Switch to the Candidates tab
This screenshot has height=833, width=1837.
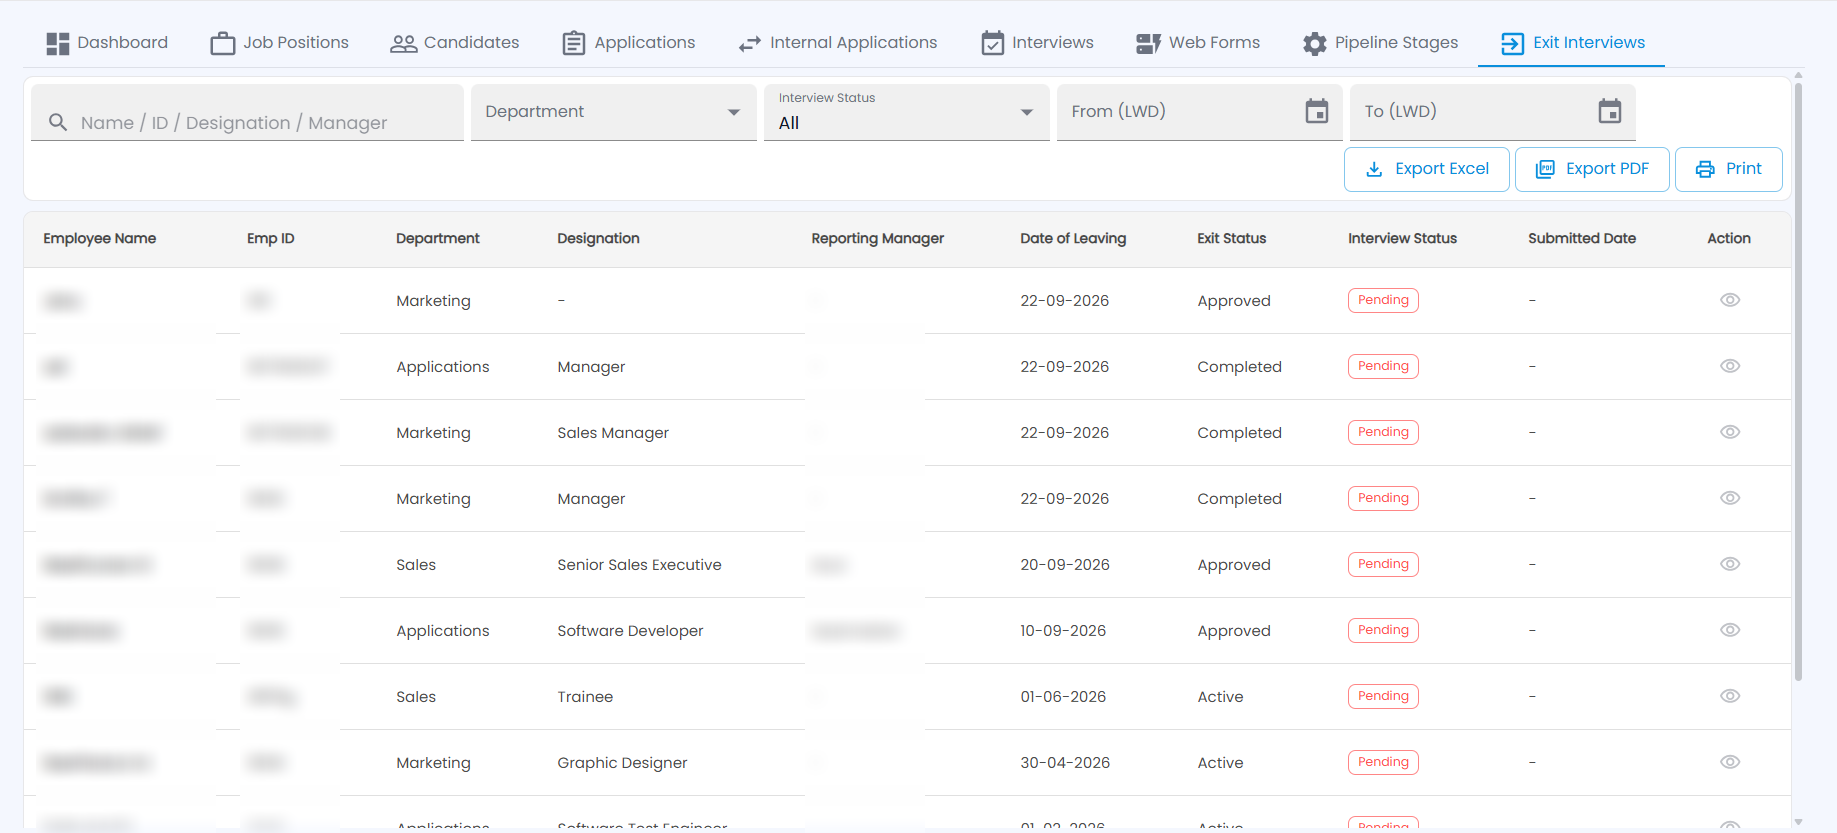(455, 43)
